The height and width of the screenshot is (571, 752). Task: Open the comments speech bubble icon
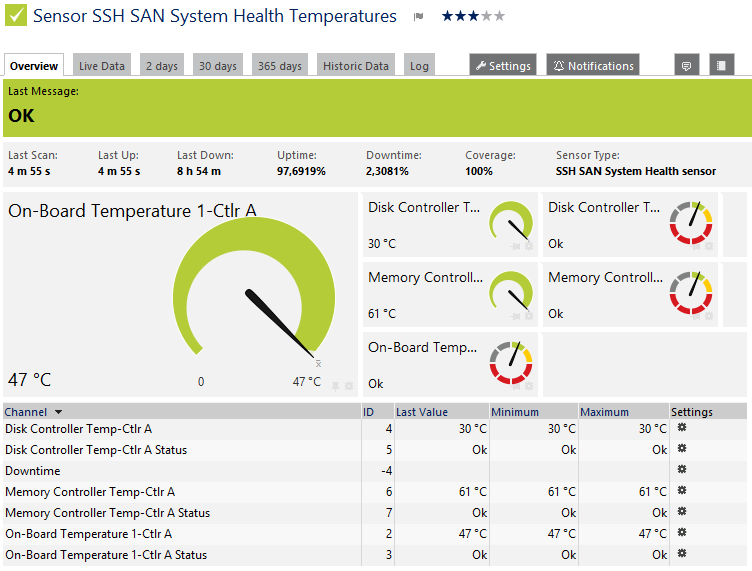[686, 65]
